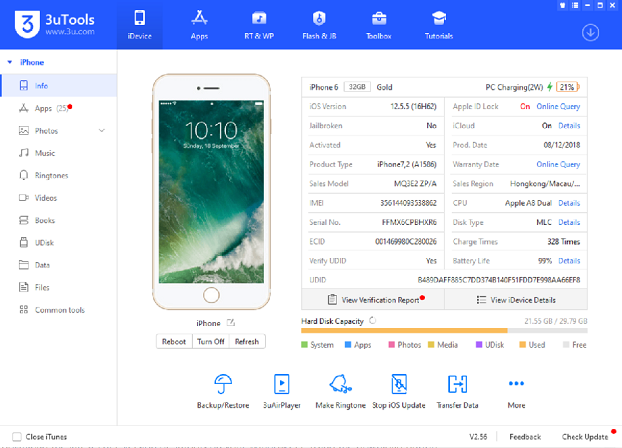622x448 pixels.
Task: Click the Used orange legend swatch
Action: [523, 344]
